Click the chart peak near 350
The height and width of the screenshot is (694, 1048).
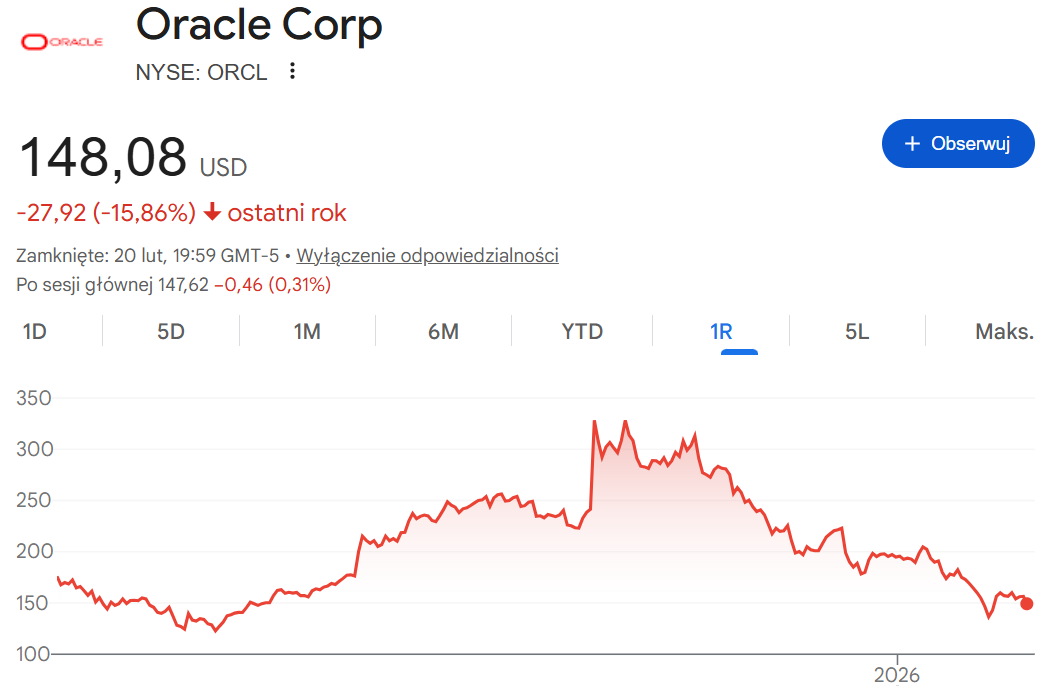pyautogui.click(x=595, y=422)
